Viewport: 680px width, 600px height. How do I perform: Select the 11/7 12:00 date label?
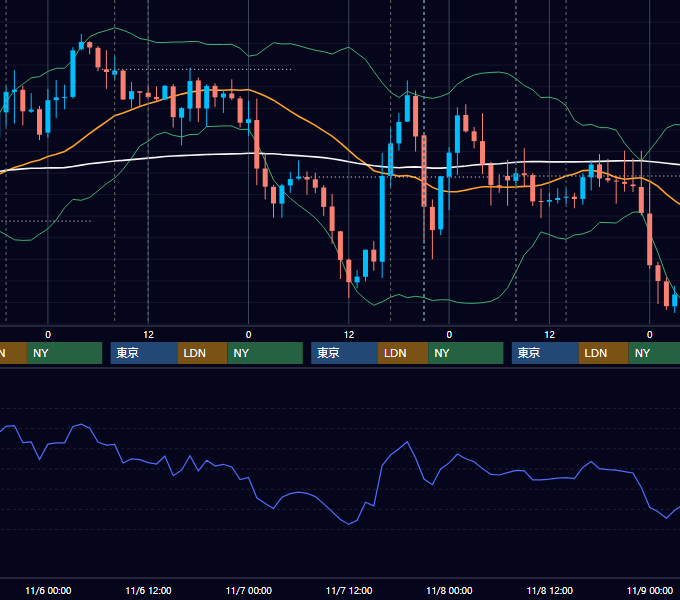click(x=349, y=590)
